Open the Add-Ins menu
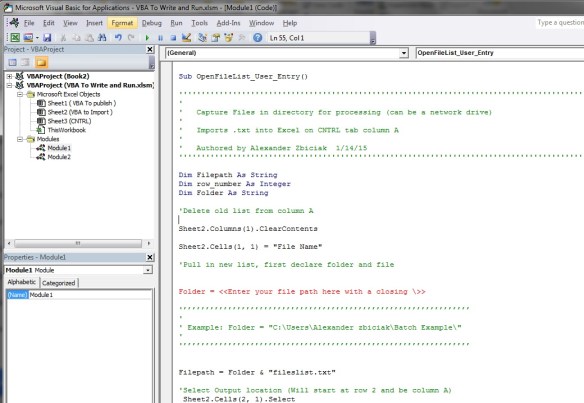 228,23
